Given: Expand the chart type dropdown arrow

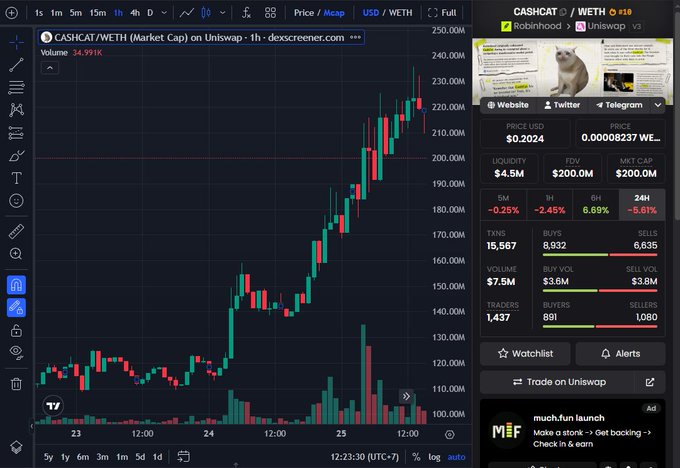Looking at the screenshot, I should 222,13.
